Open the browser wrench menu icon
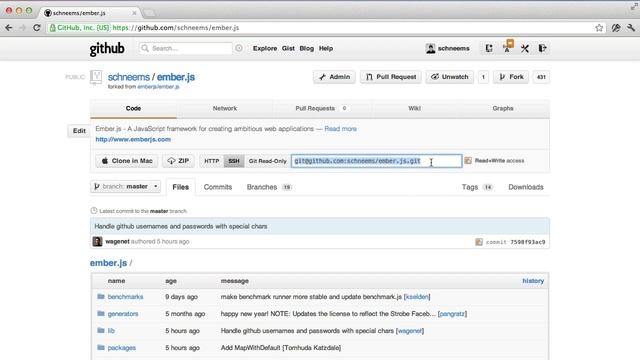Screen dimensions: 640x360 point(631,28)
